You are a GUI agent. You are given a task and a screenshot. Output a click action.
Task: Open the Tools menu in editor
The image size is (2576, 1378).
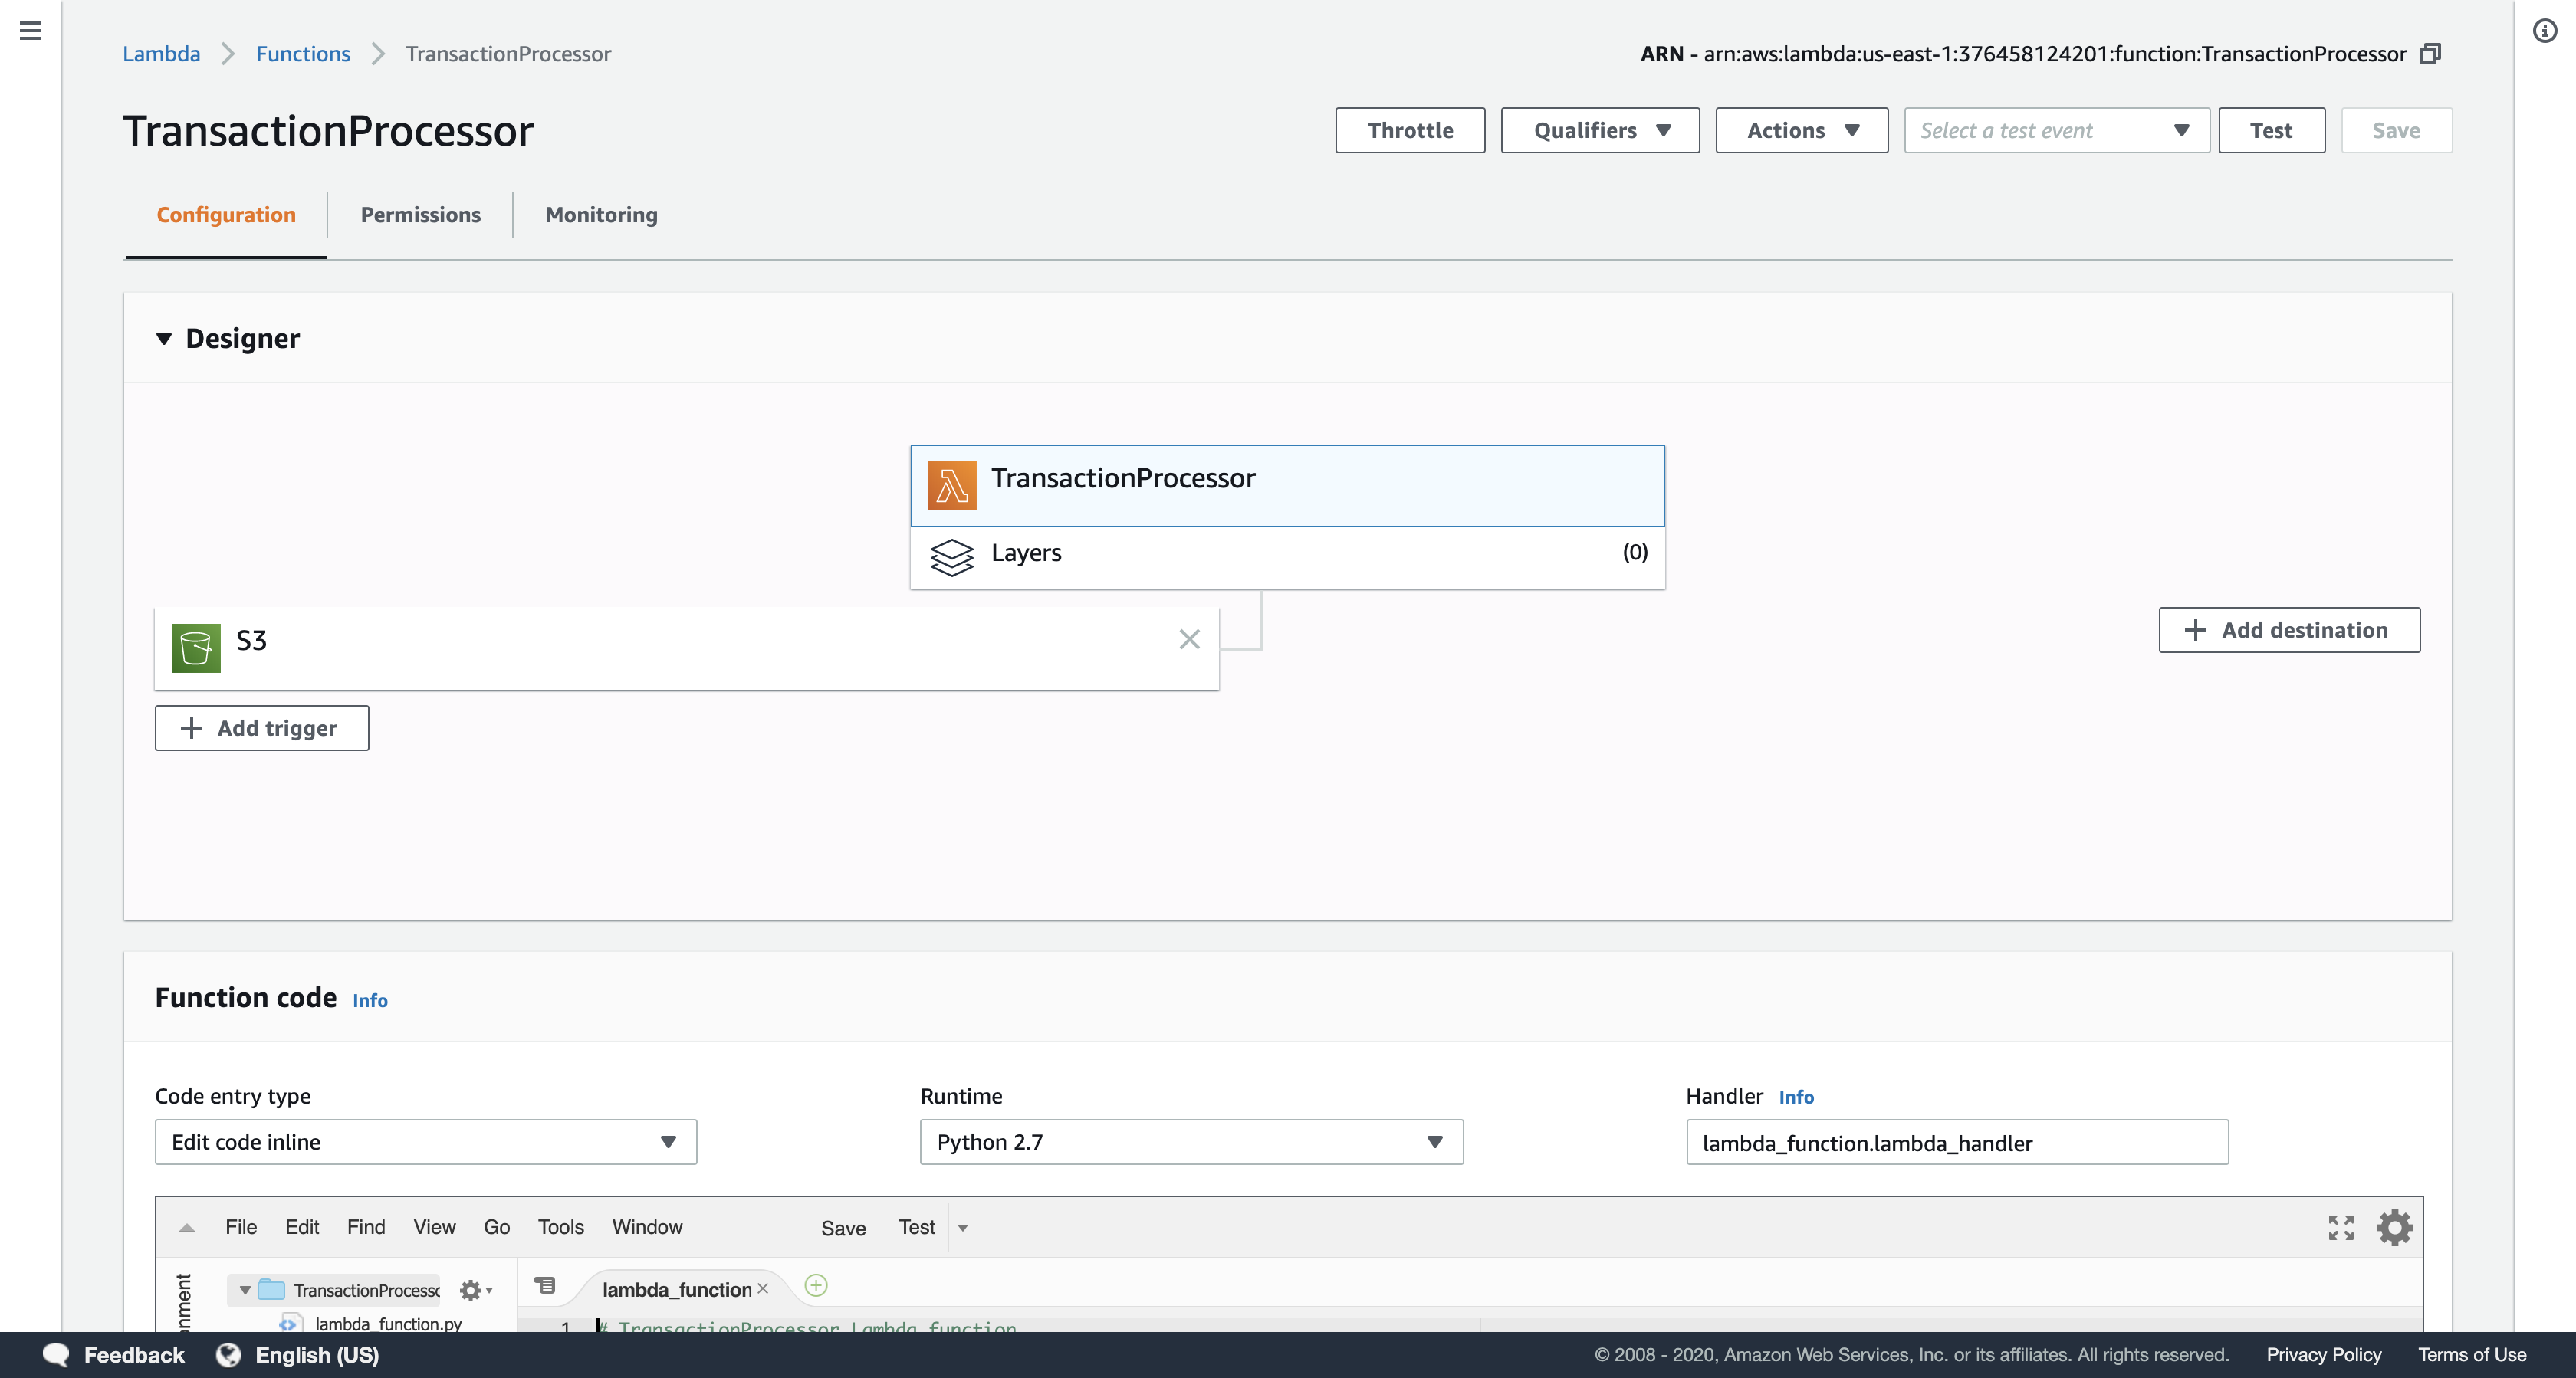coord(560,1227)
